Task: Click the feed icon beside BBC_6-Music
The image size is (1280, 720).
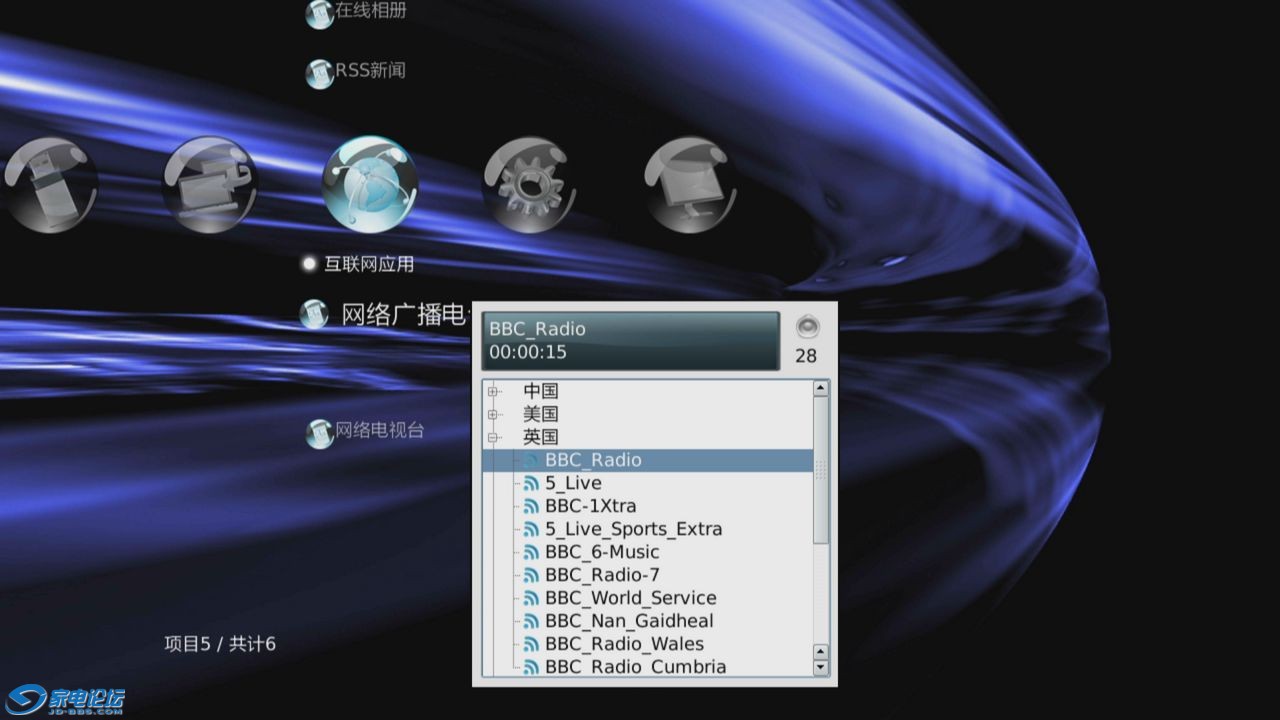Action: pos(531,553)
